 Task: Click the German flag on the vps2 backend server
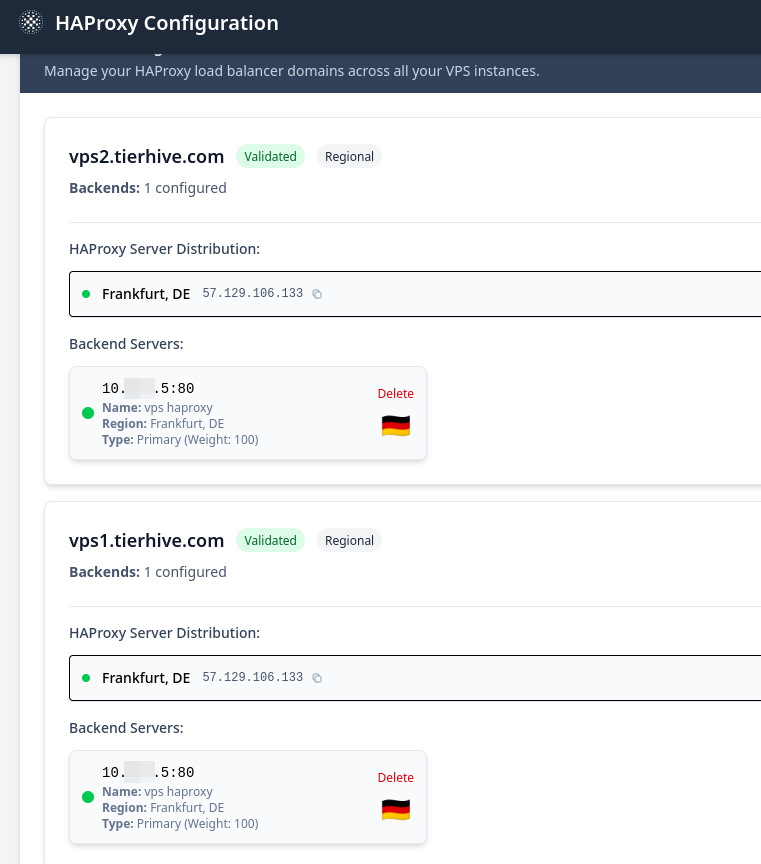pyautogui.click(x=396, y=424)
